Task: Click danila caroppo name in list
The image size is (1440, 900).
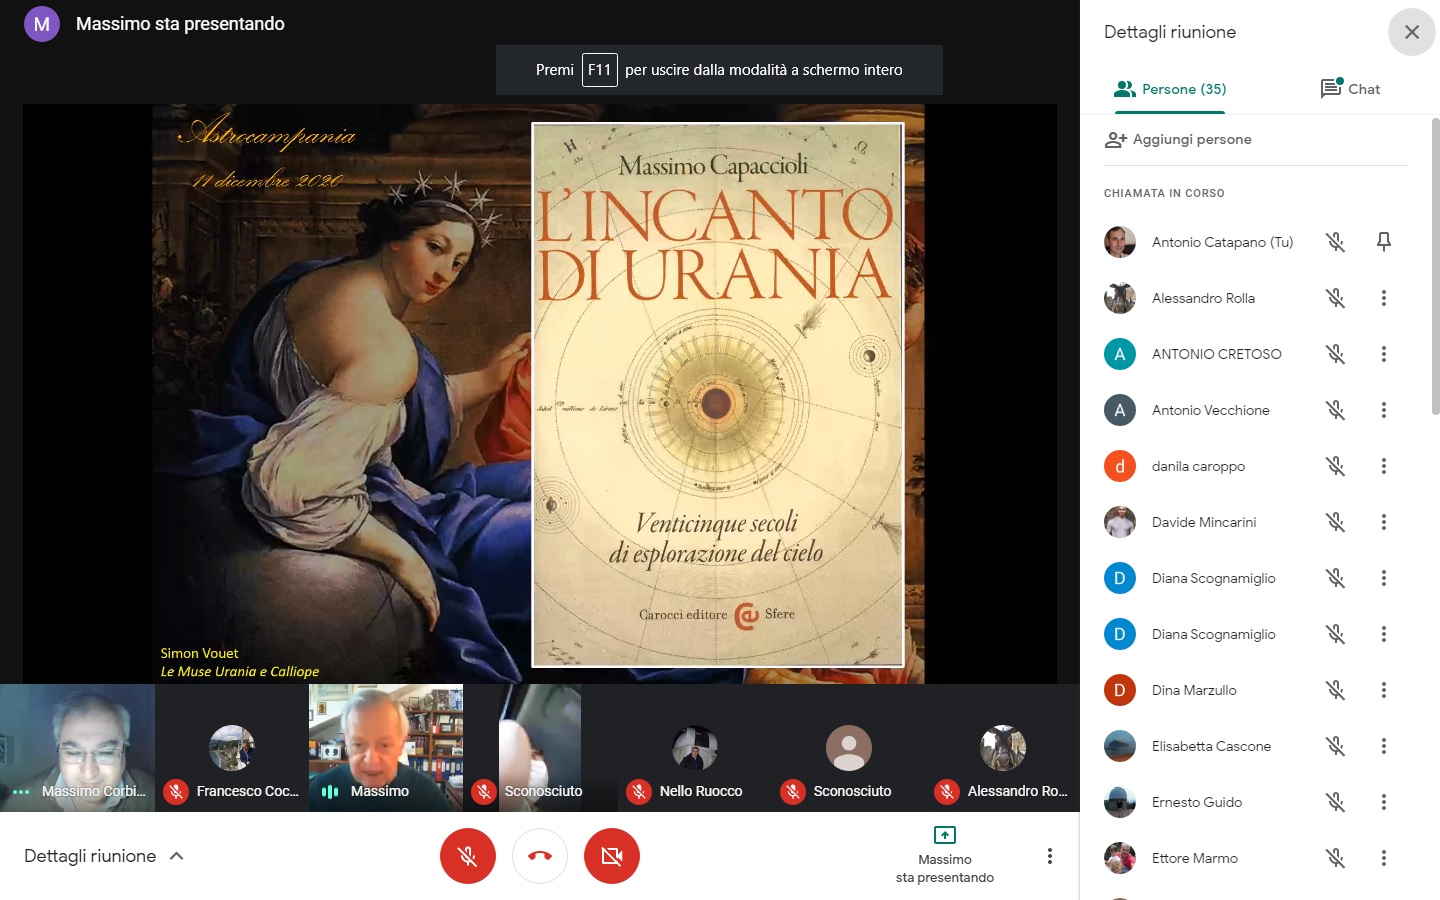Action: 1198,466
